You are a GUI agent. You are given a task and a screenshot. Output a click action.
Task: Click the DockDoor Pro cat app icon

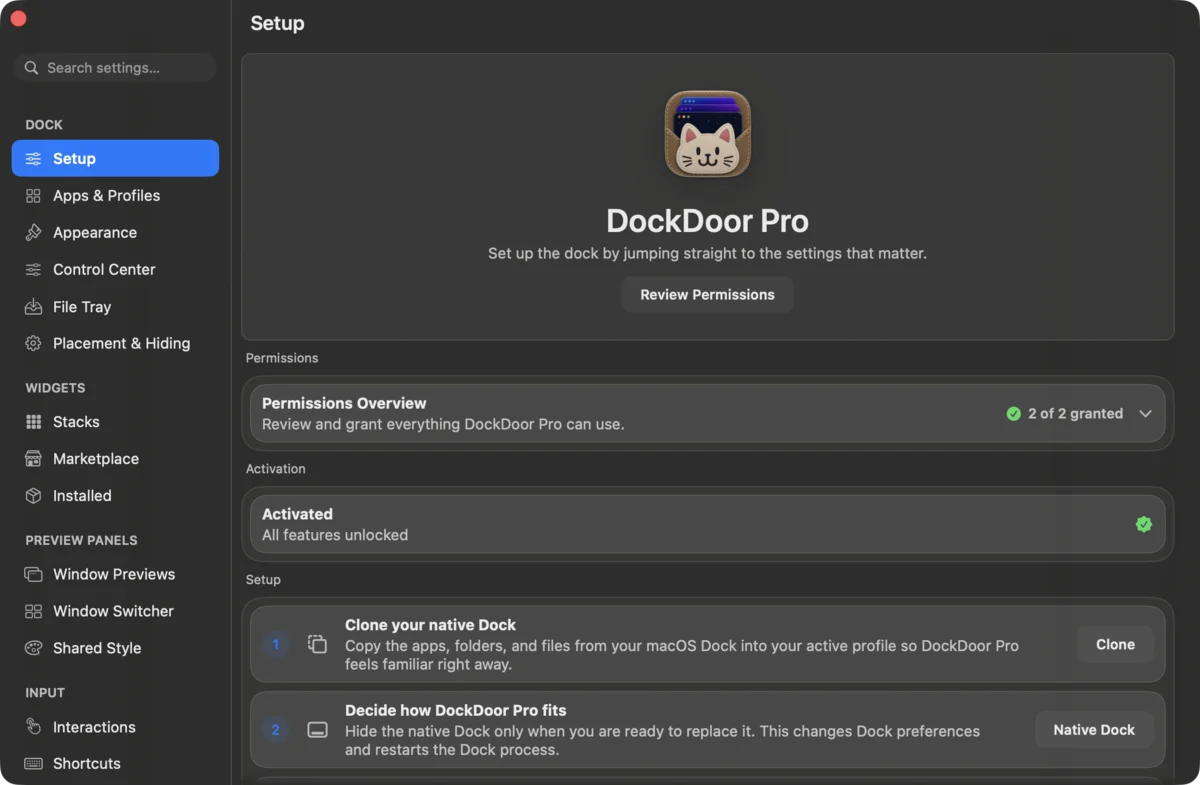point(708,134)
